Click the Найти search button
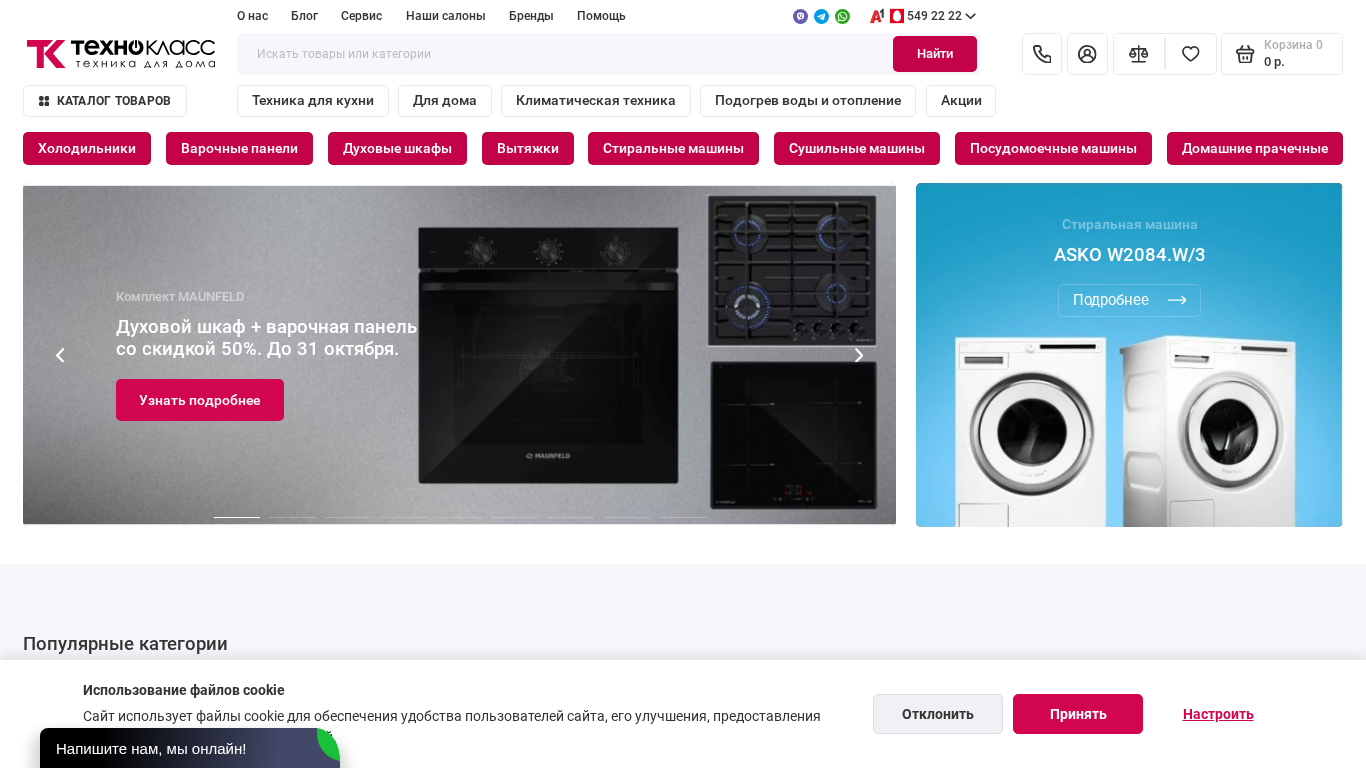 pos(935,54)
